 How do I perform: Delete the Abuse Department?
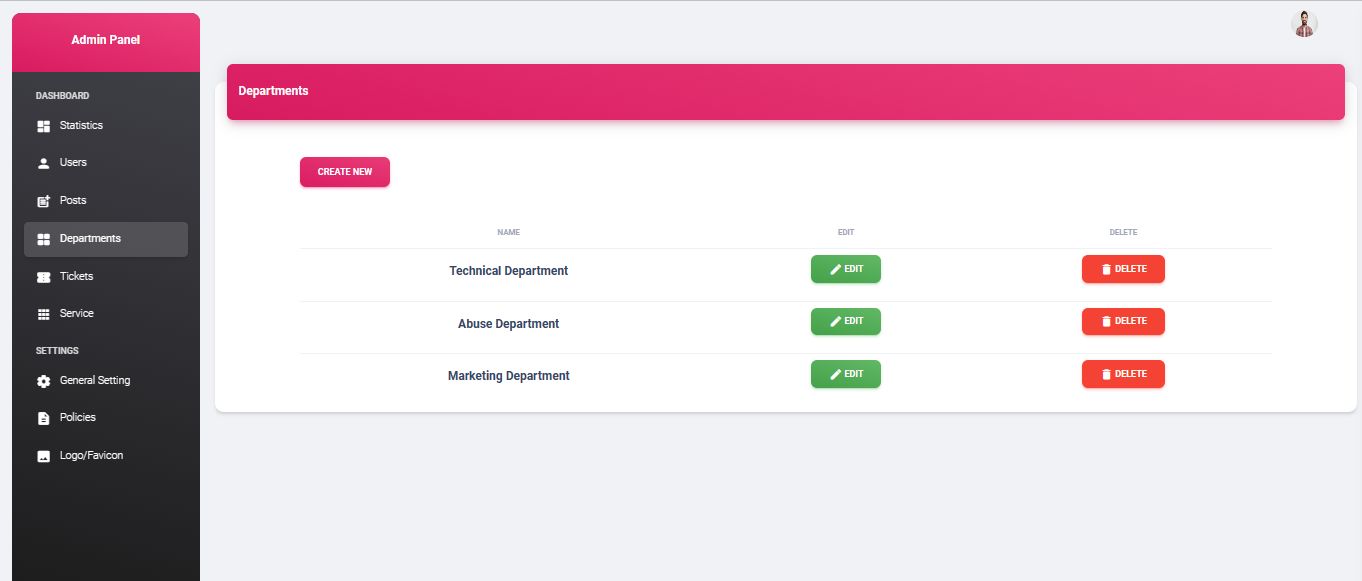pos(1123,321)
